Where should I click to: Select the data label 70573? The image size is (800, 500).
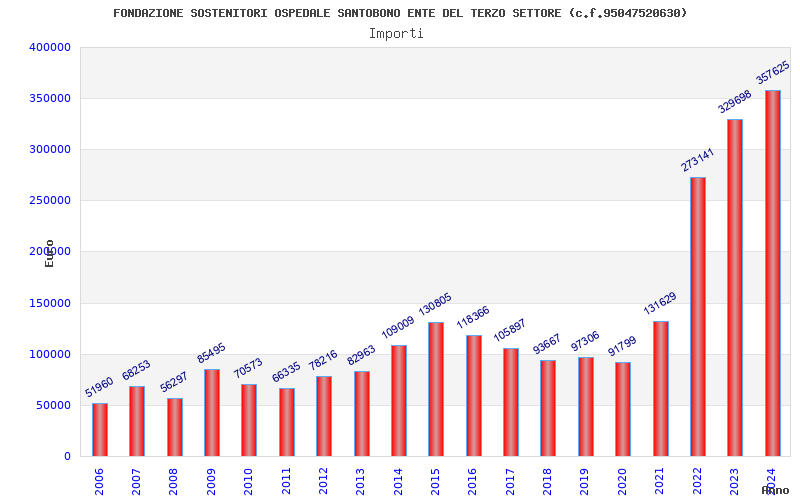[x=248, y=368]
